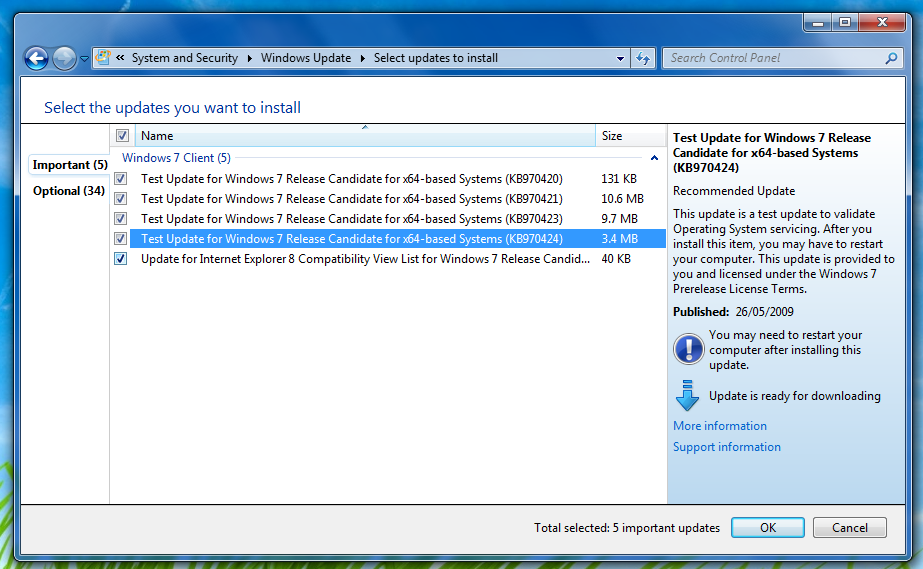
Task: Open the arrow after Windows Update breadcrumb
Action: (363, 58)
